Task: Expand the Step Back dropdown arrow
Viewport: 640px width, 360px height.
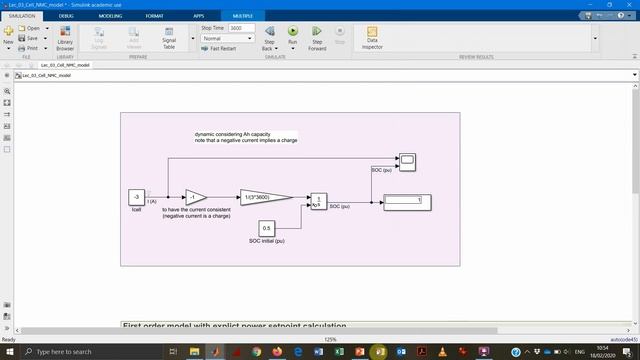Action: pos(276,49)
